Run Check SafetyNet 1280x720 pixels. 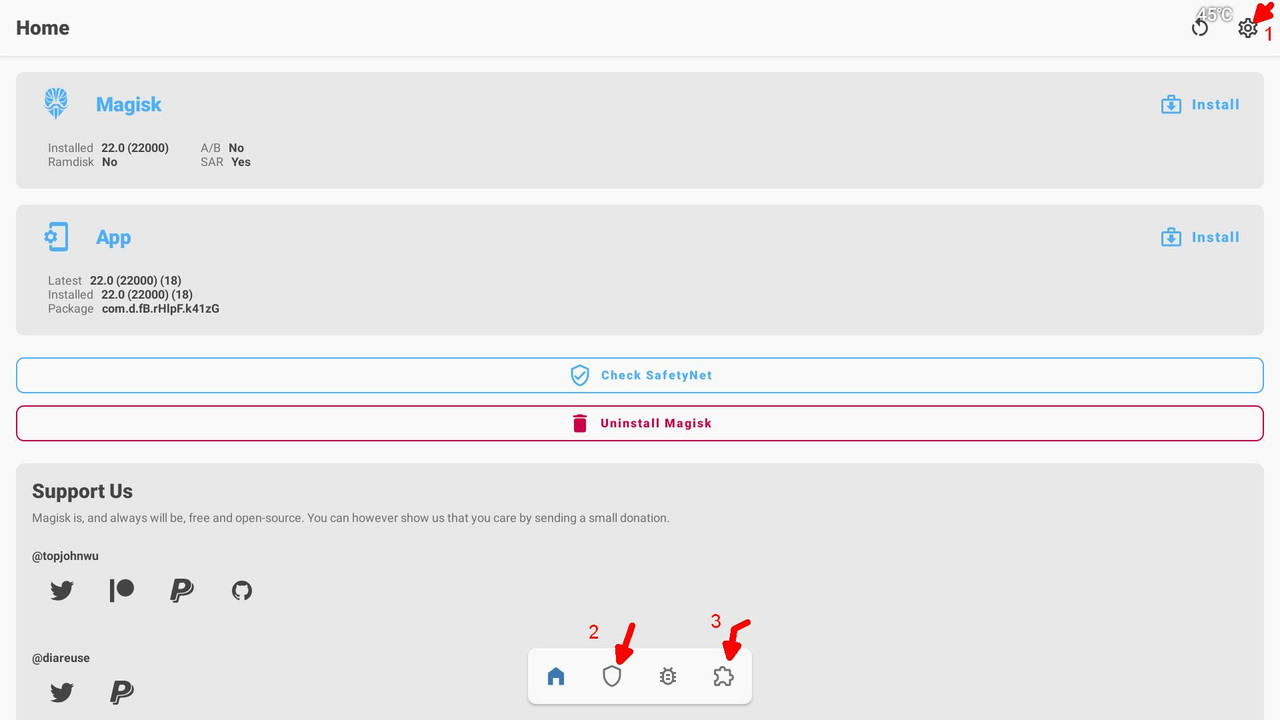click(640, 375)
